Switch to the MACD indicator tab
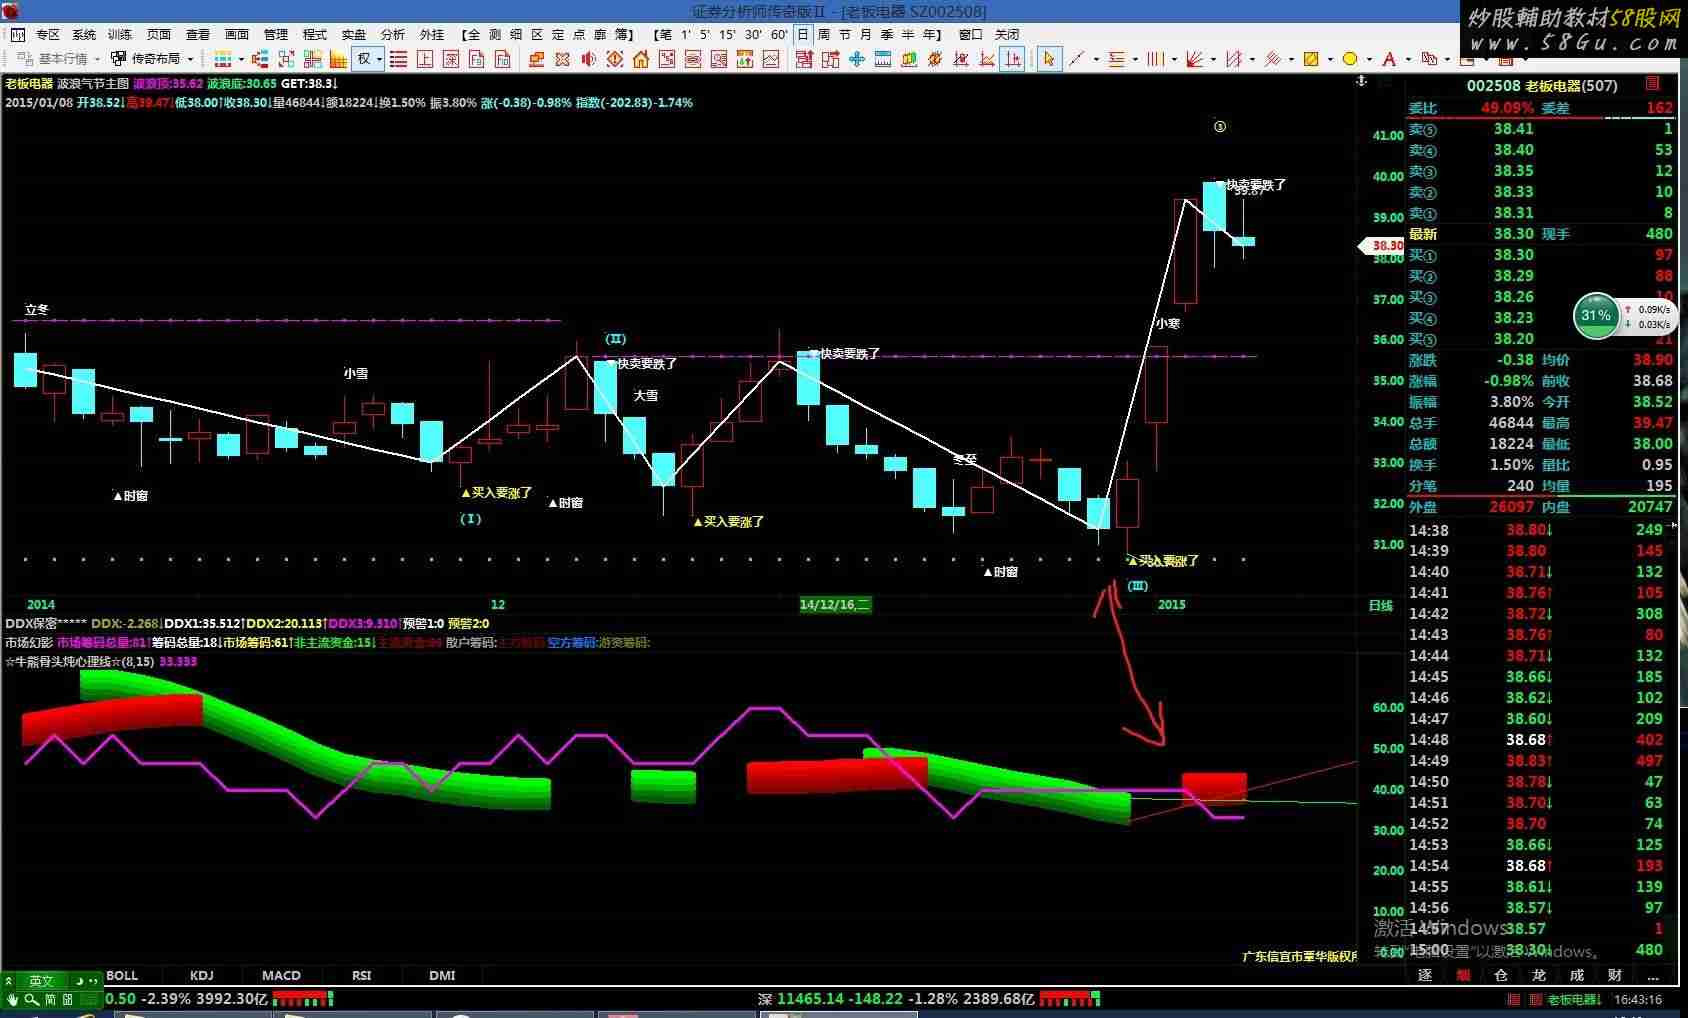Image resolution: width=1688 pixels, height=1018 pixels. click(x=281, y=975)
